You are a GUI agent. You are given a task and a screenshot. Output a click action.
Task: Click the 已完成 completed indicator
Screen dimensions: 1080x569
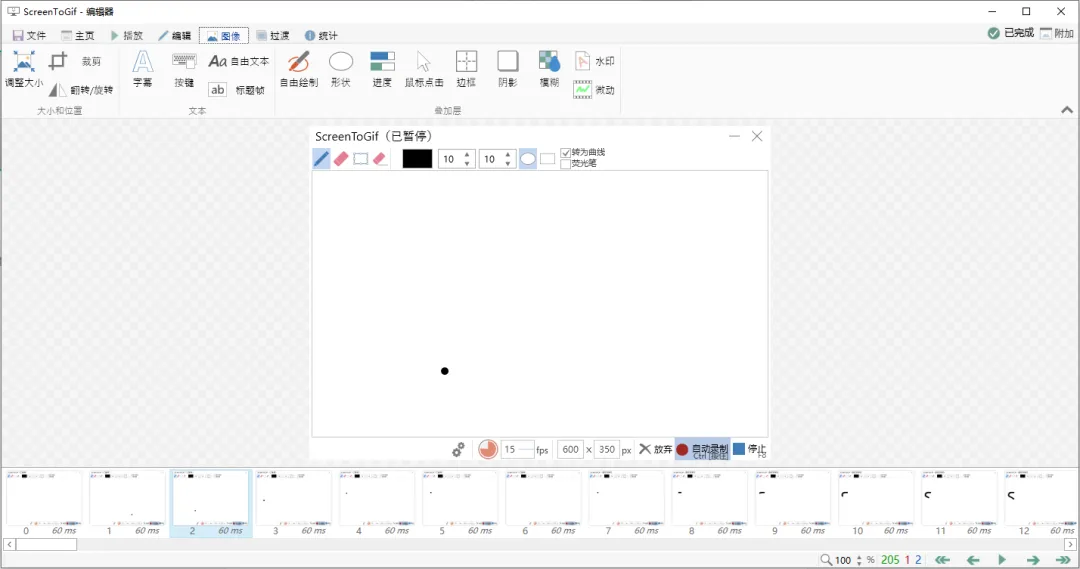click(x=1010, y=33)
